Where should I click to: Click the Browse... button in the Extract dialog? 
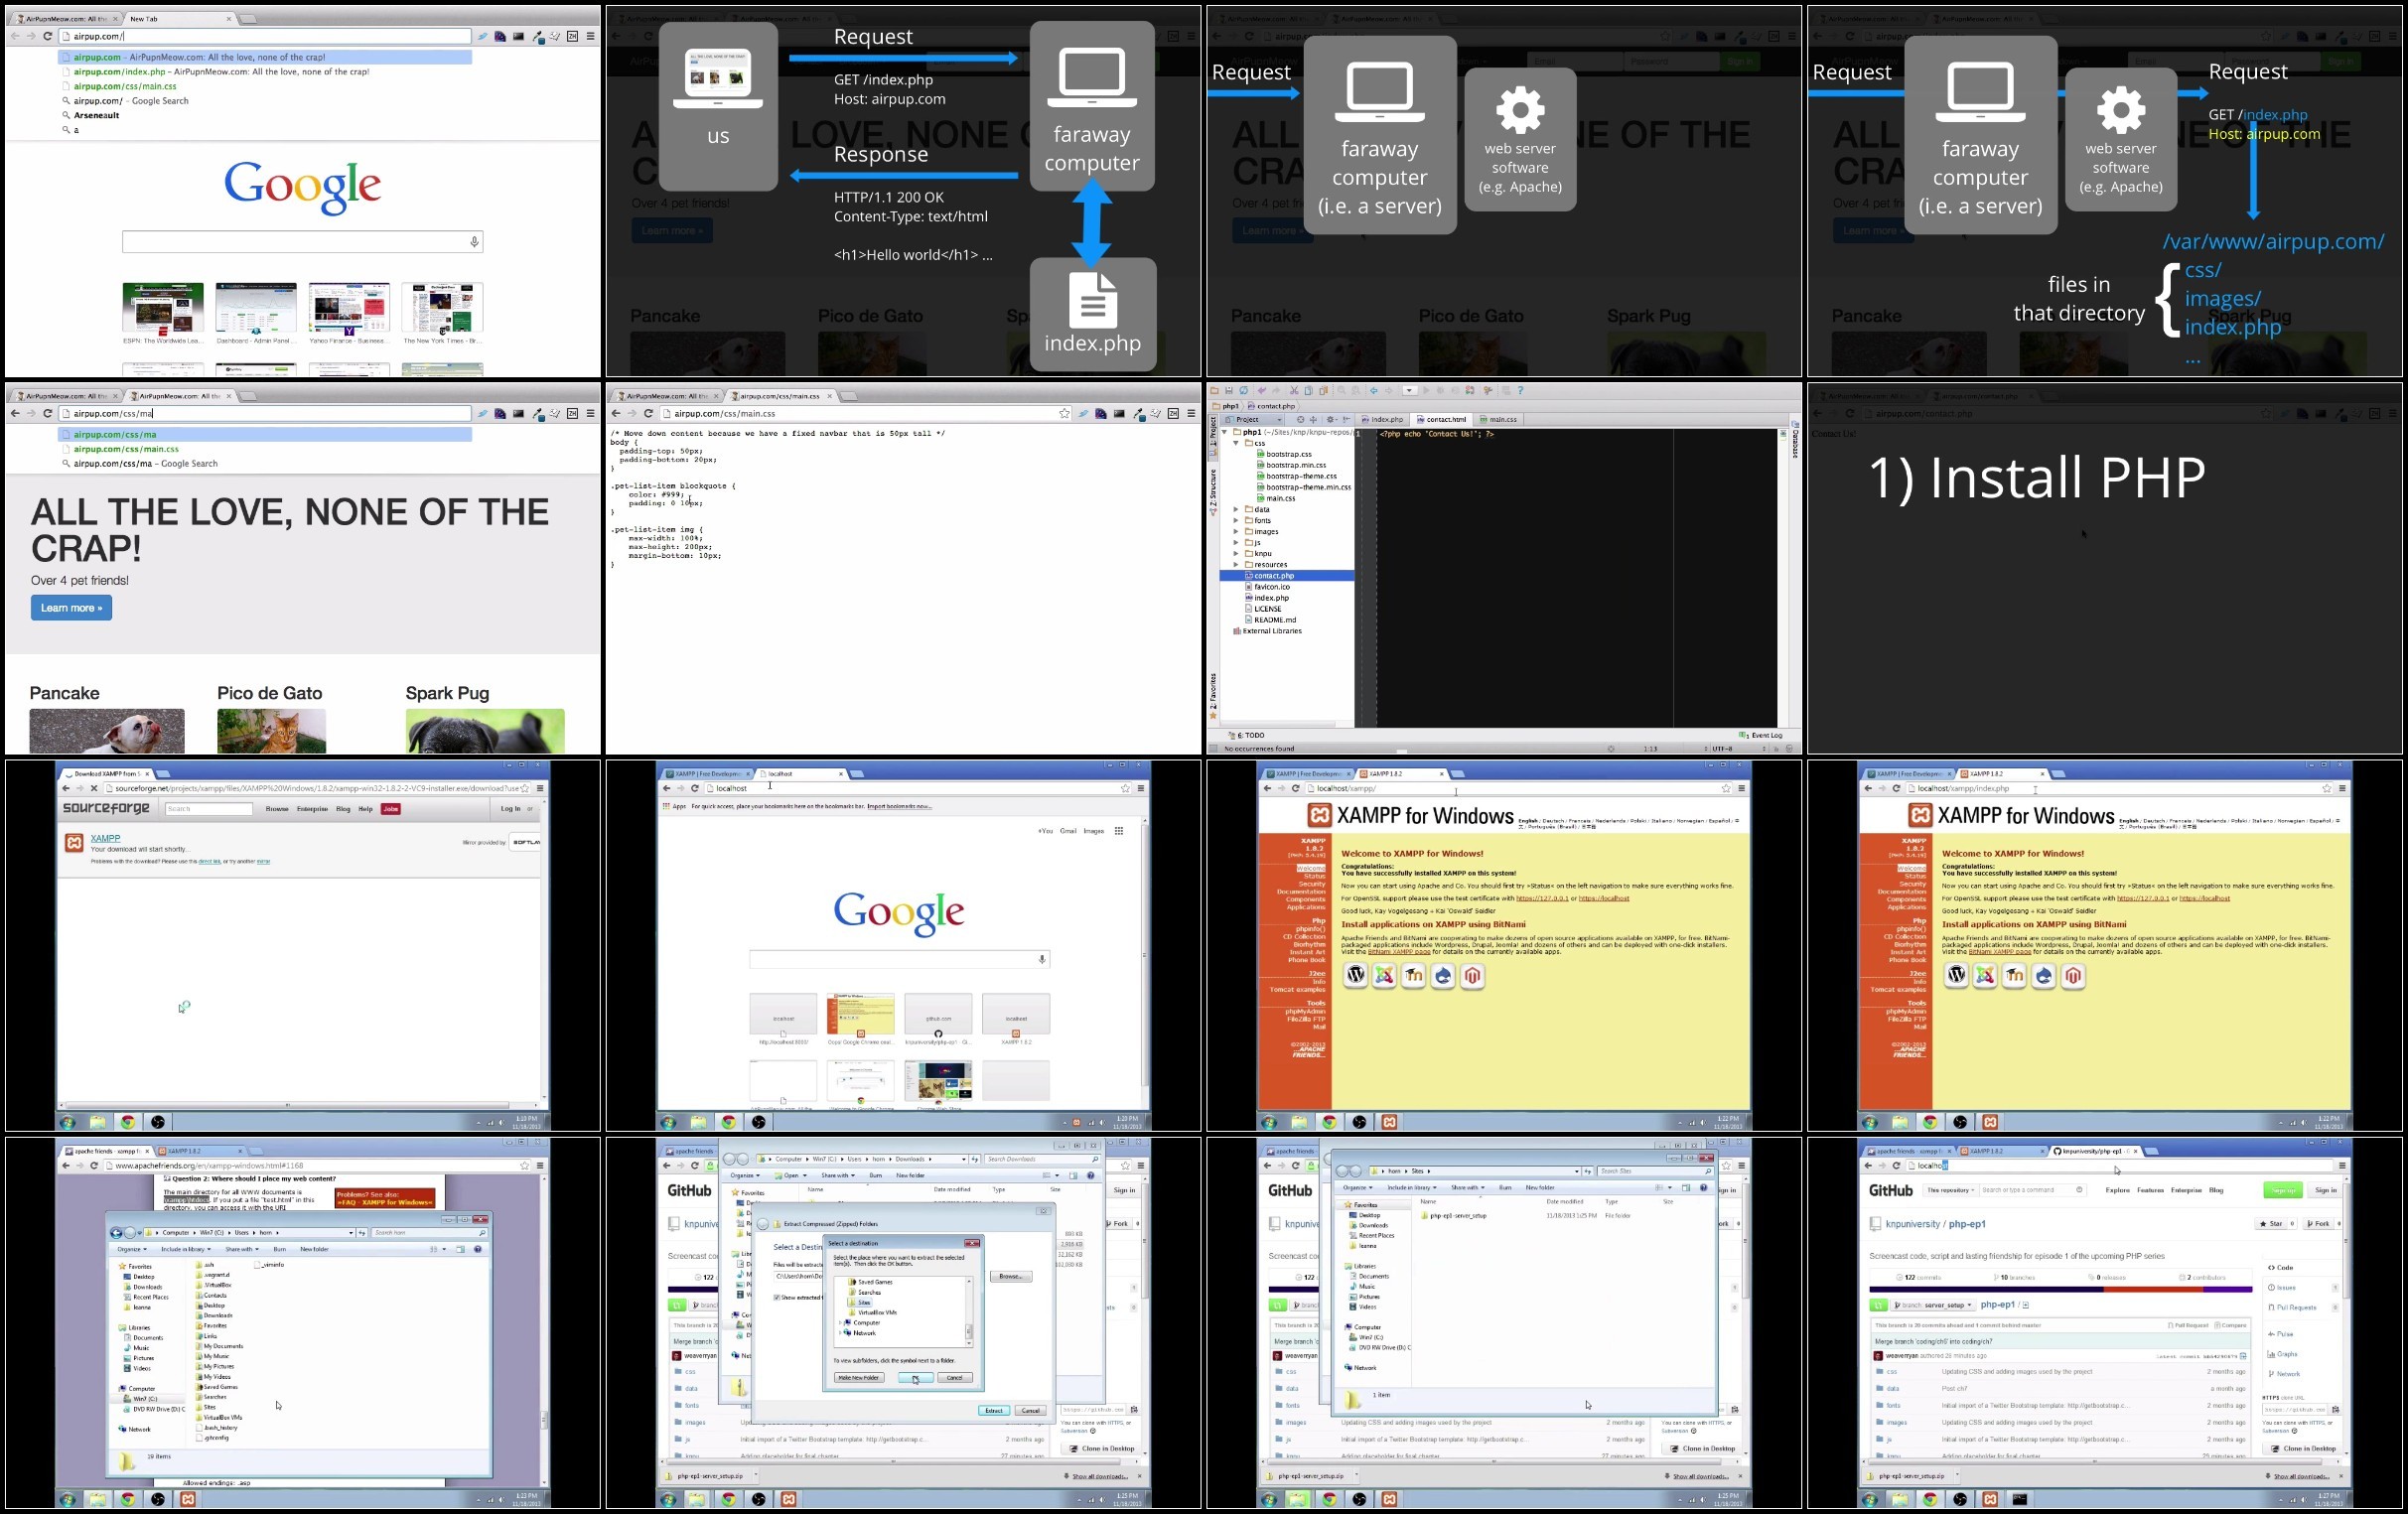click(x=1012, y=1277)
